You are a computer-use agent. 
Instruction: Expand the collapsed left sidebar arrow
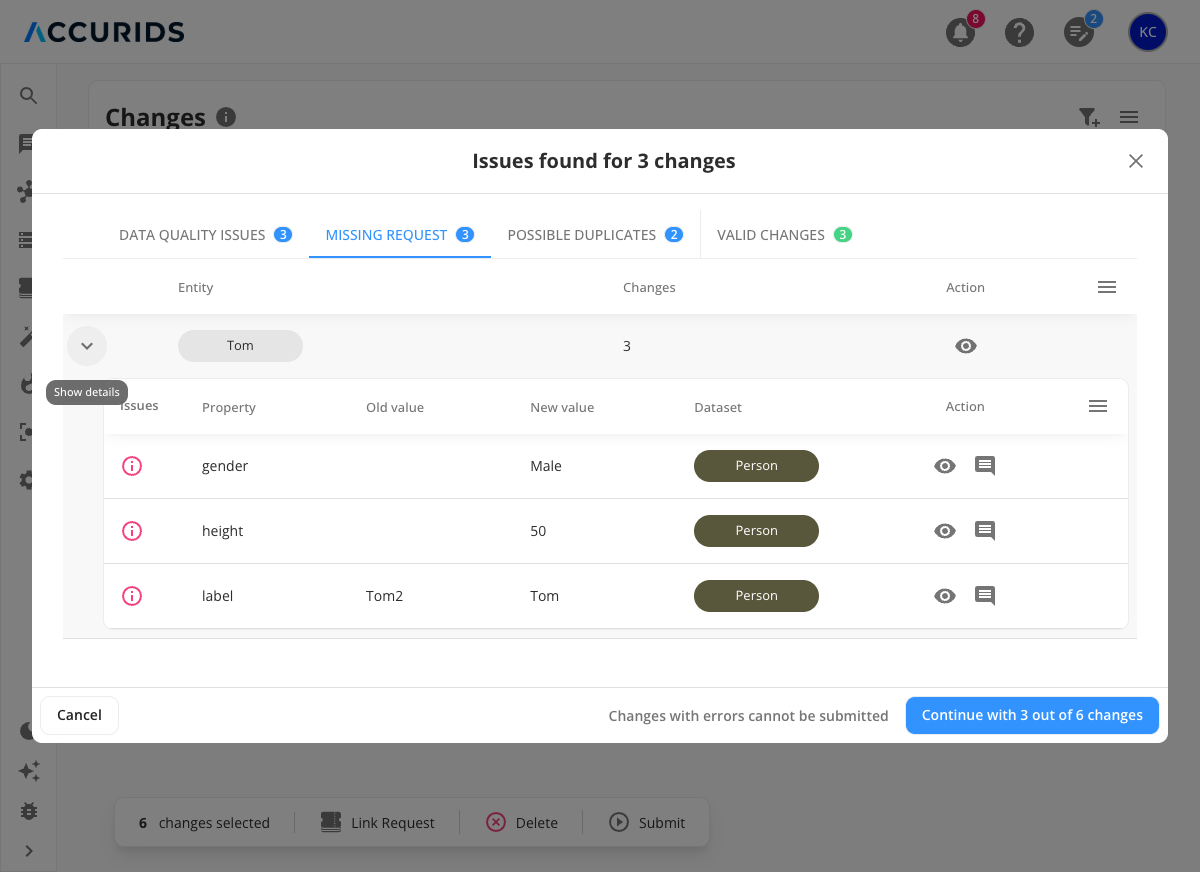(x=28, y=851)
